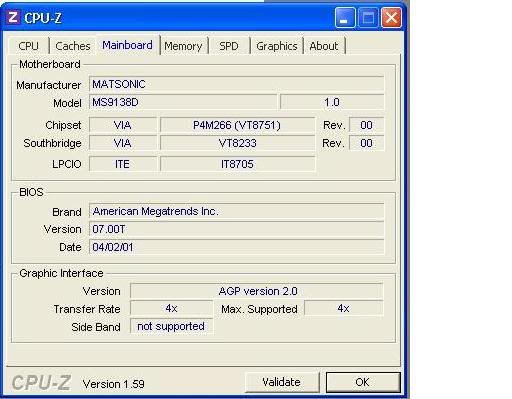Viewport: 512px width, 399px height.
Task: Open the SPD tab
Action: pyautogui.click(x=229, y=46)
